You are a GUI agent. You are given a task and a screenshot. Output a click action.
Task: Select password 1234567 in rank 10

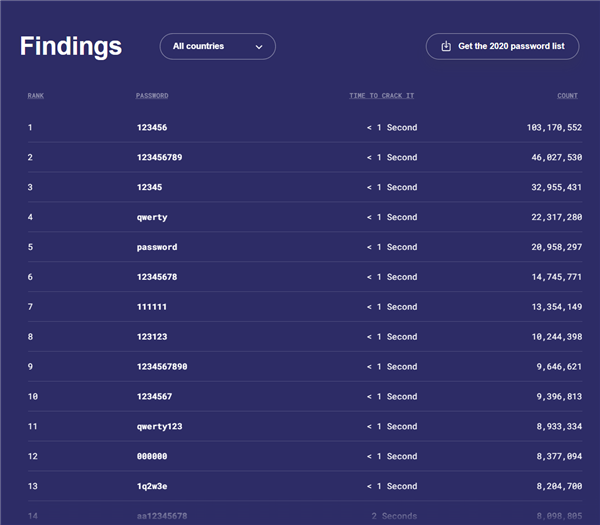pyautogui.click(x=155, y=396)
